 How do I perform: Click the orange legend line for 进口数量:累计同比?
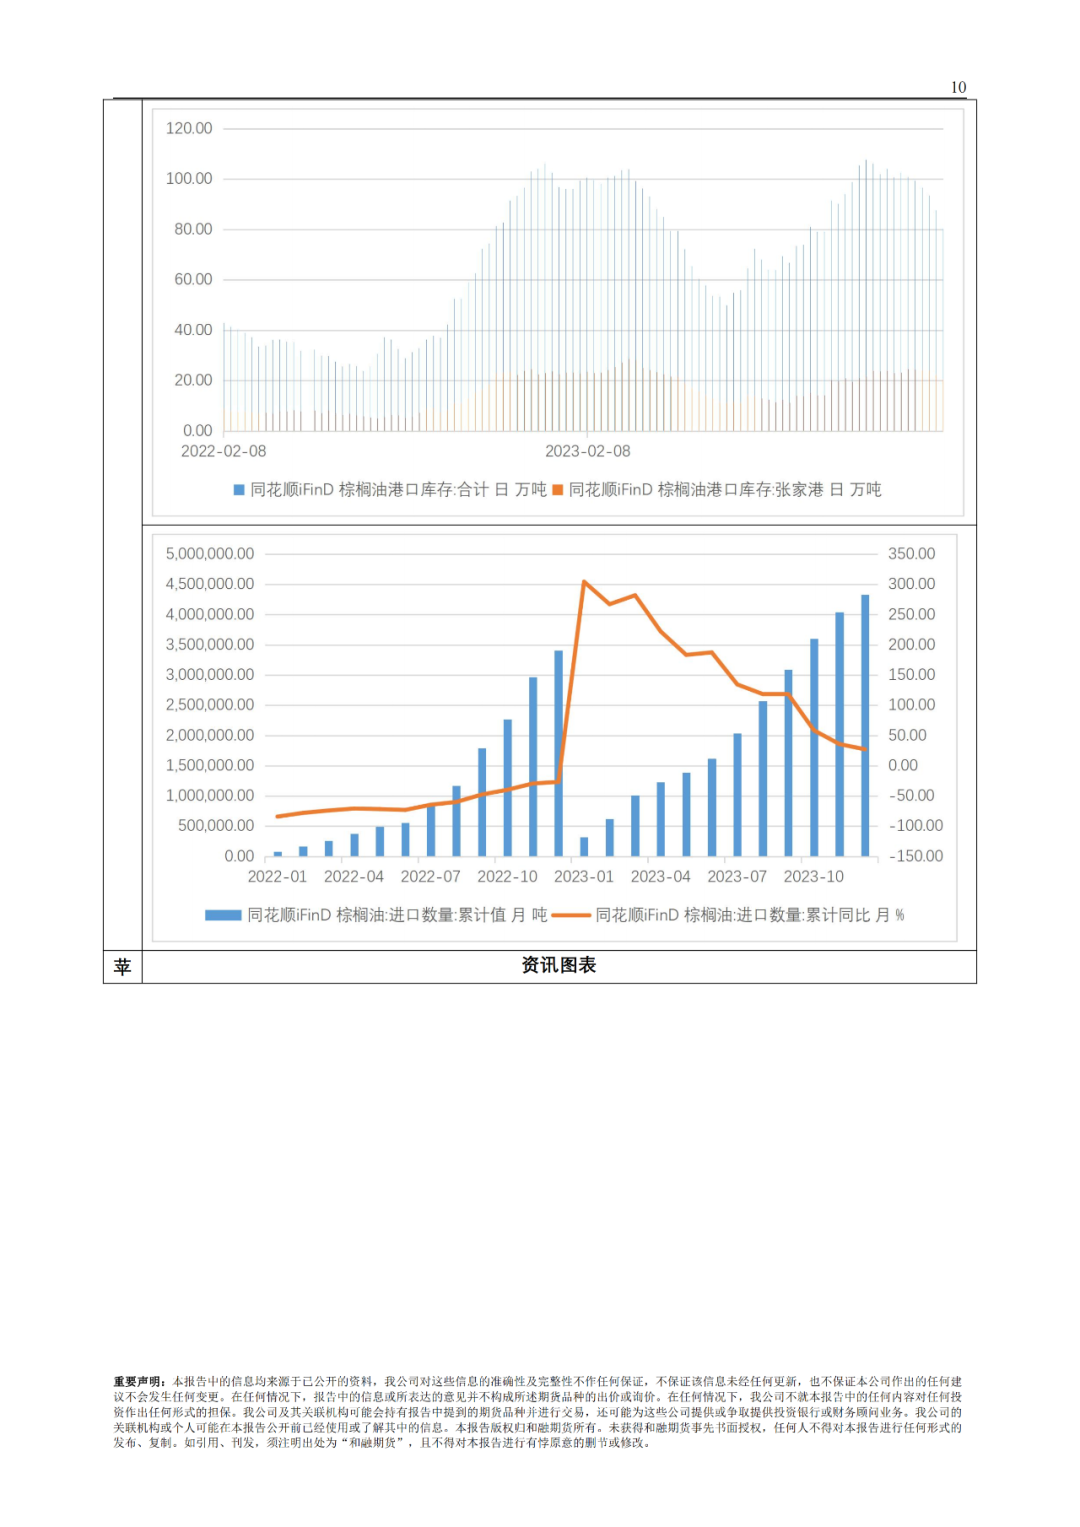tap(571, 915)
